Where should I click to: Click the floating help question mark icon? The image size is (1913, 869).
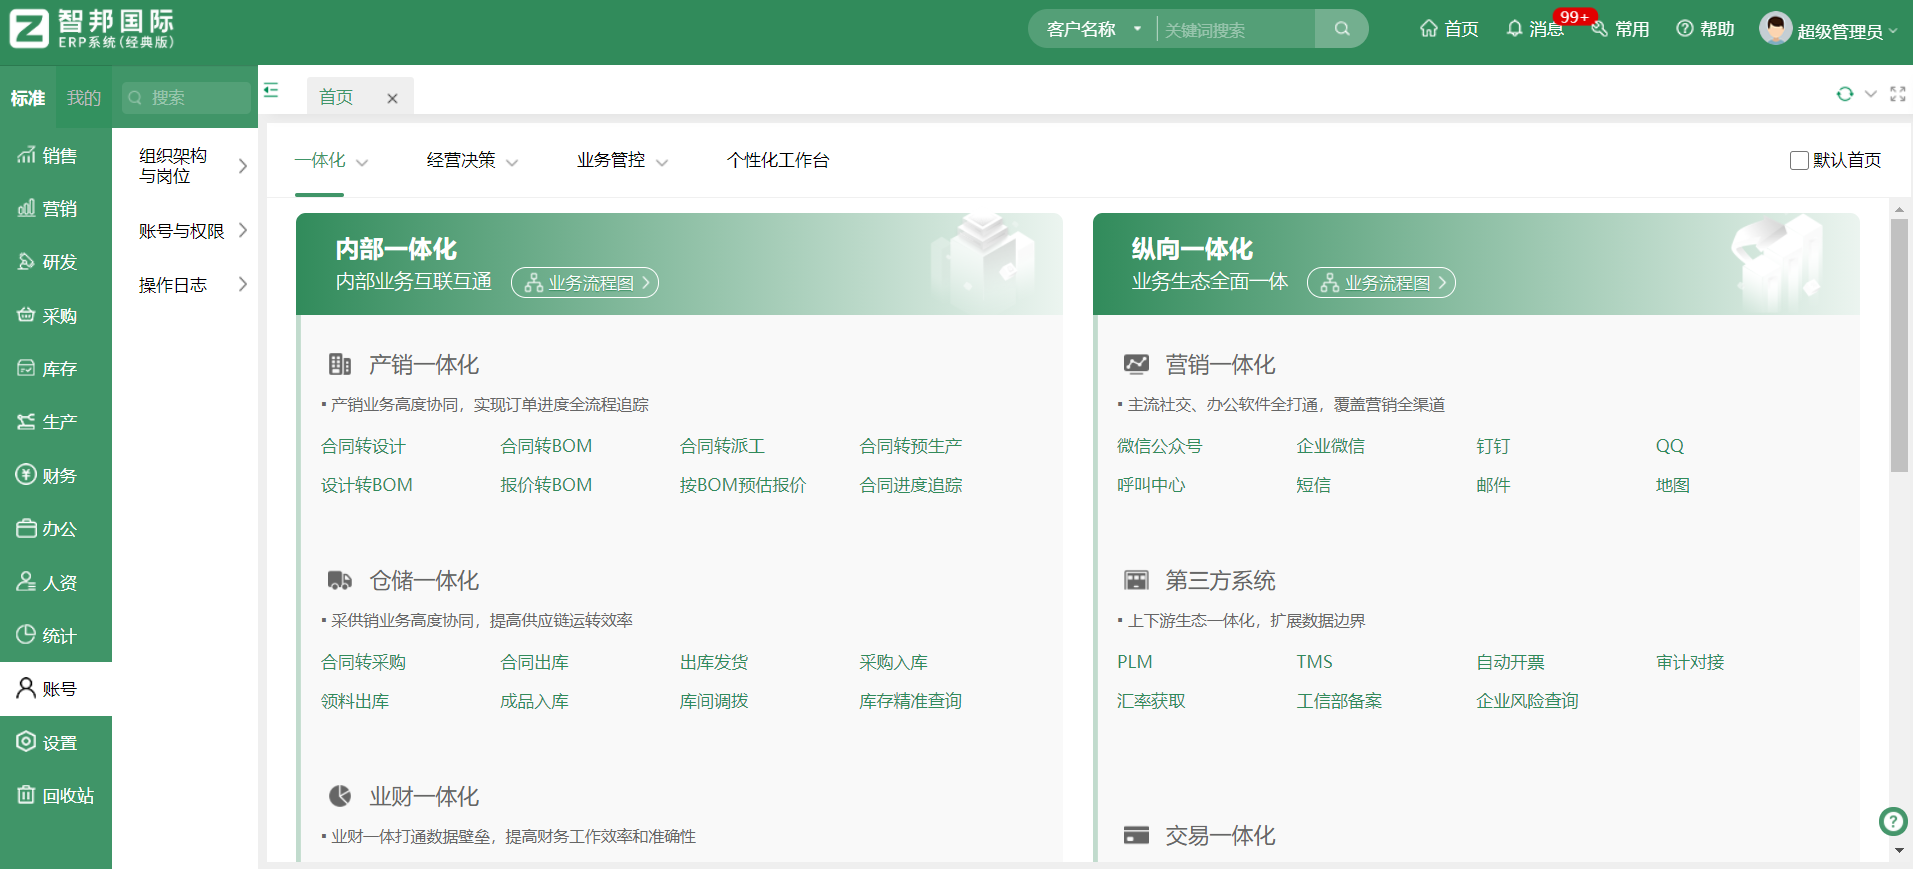pyautogui.click(x=1893, y=822)
